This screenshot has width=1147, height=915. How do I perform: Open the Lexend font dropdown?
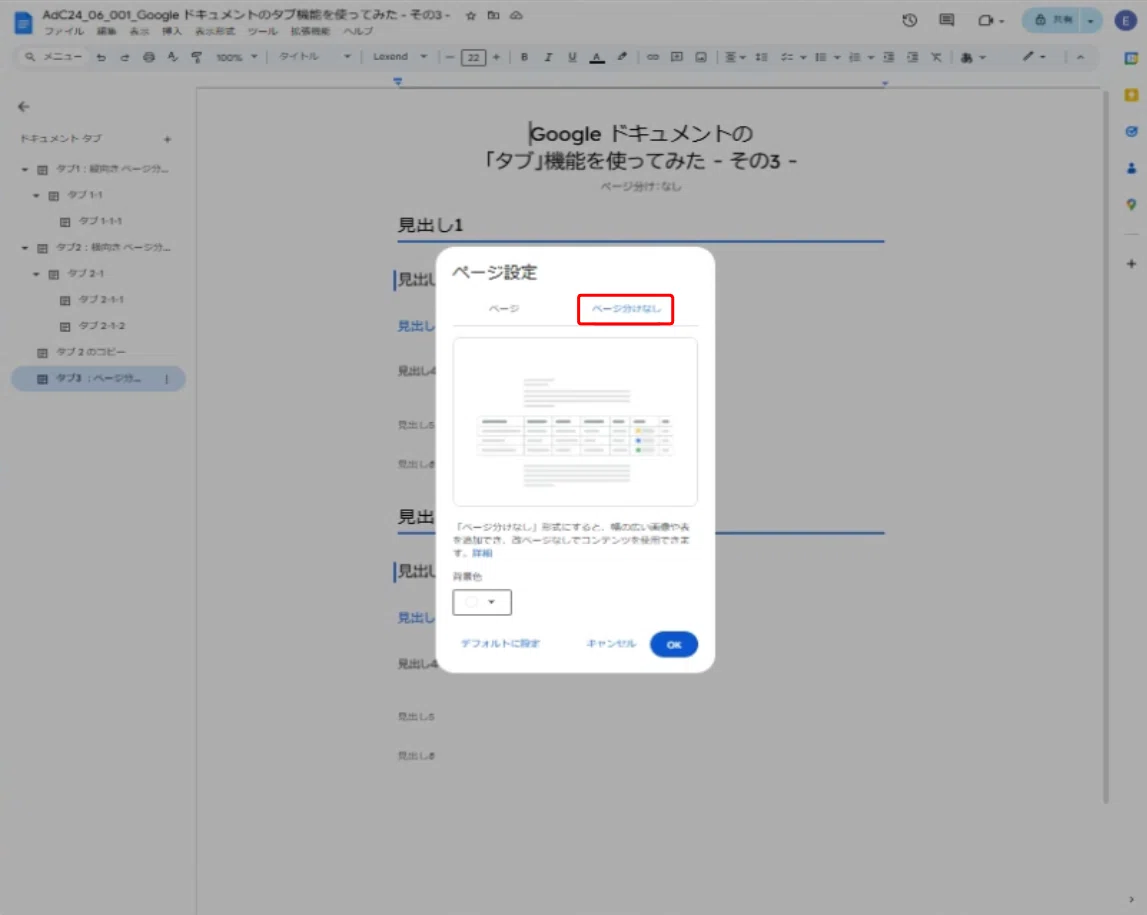[400, 56]
